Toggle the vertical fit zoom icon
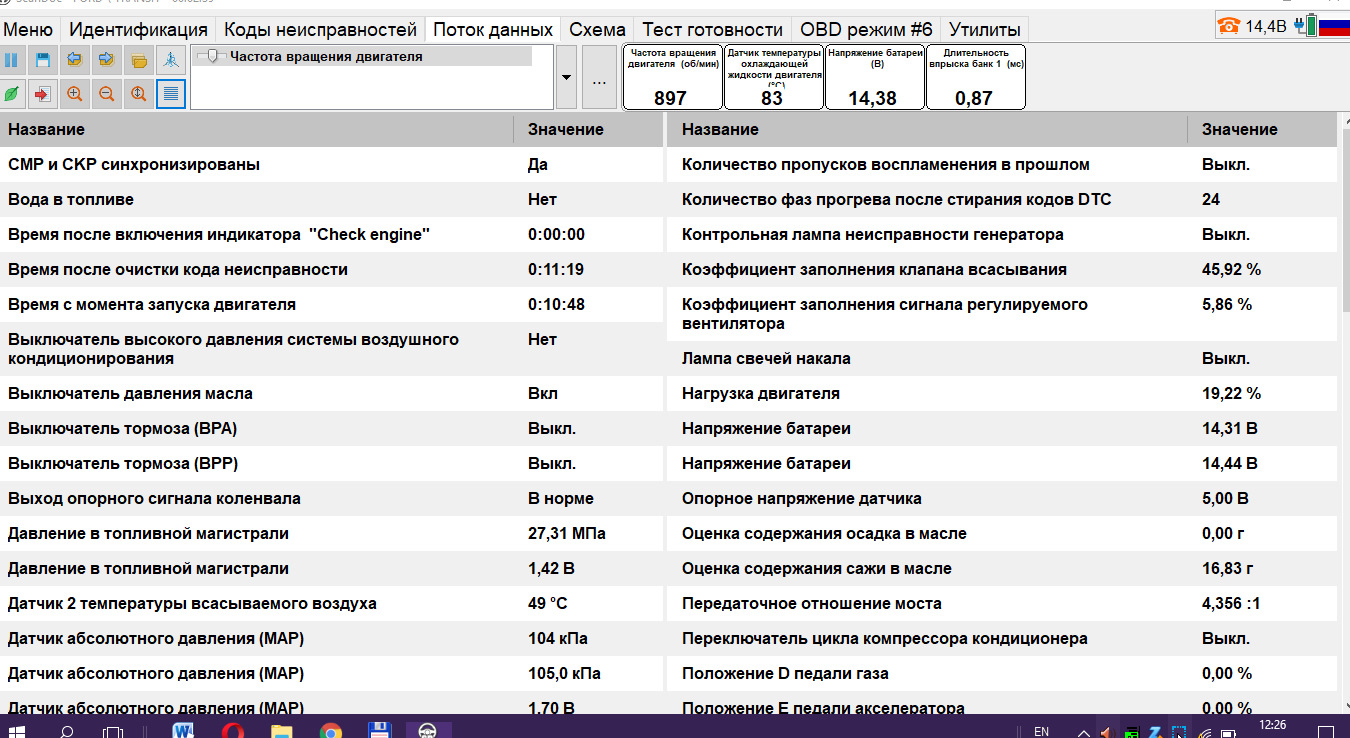The width and height of the screenshot is (1350, 738). point(139,93)
